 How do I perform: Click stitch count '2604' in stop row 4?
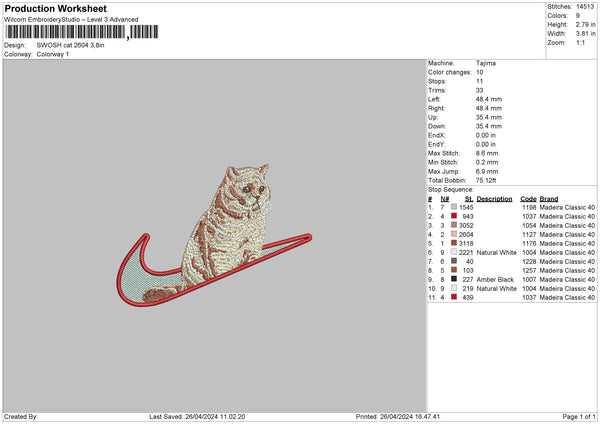click(466, 235)
